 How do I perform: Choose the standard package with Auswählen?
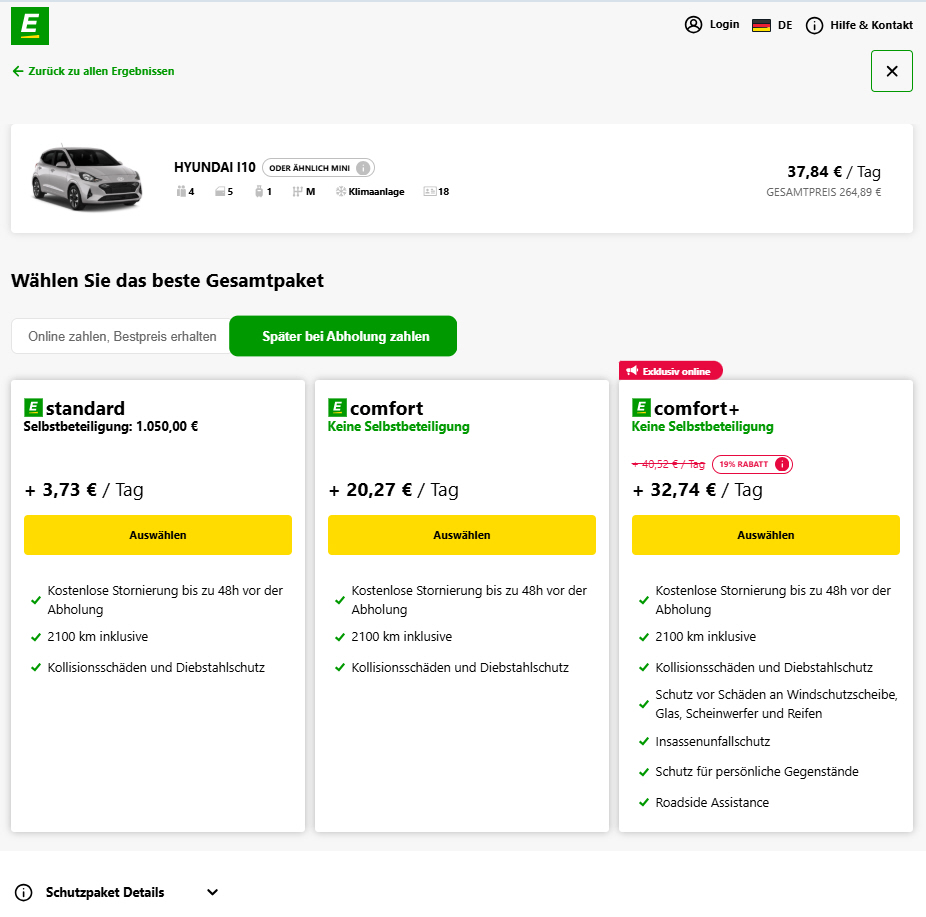[158, 535]
